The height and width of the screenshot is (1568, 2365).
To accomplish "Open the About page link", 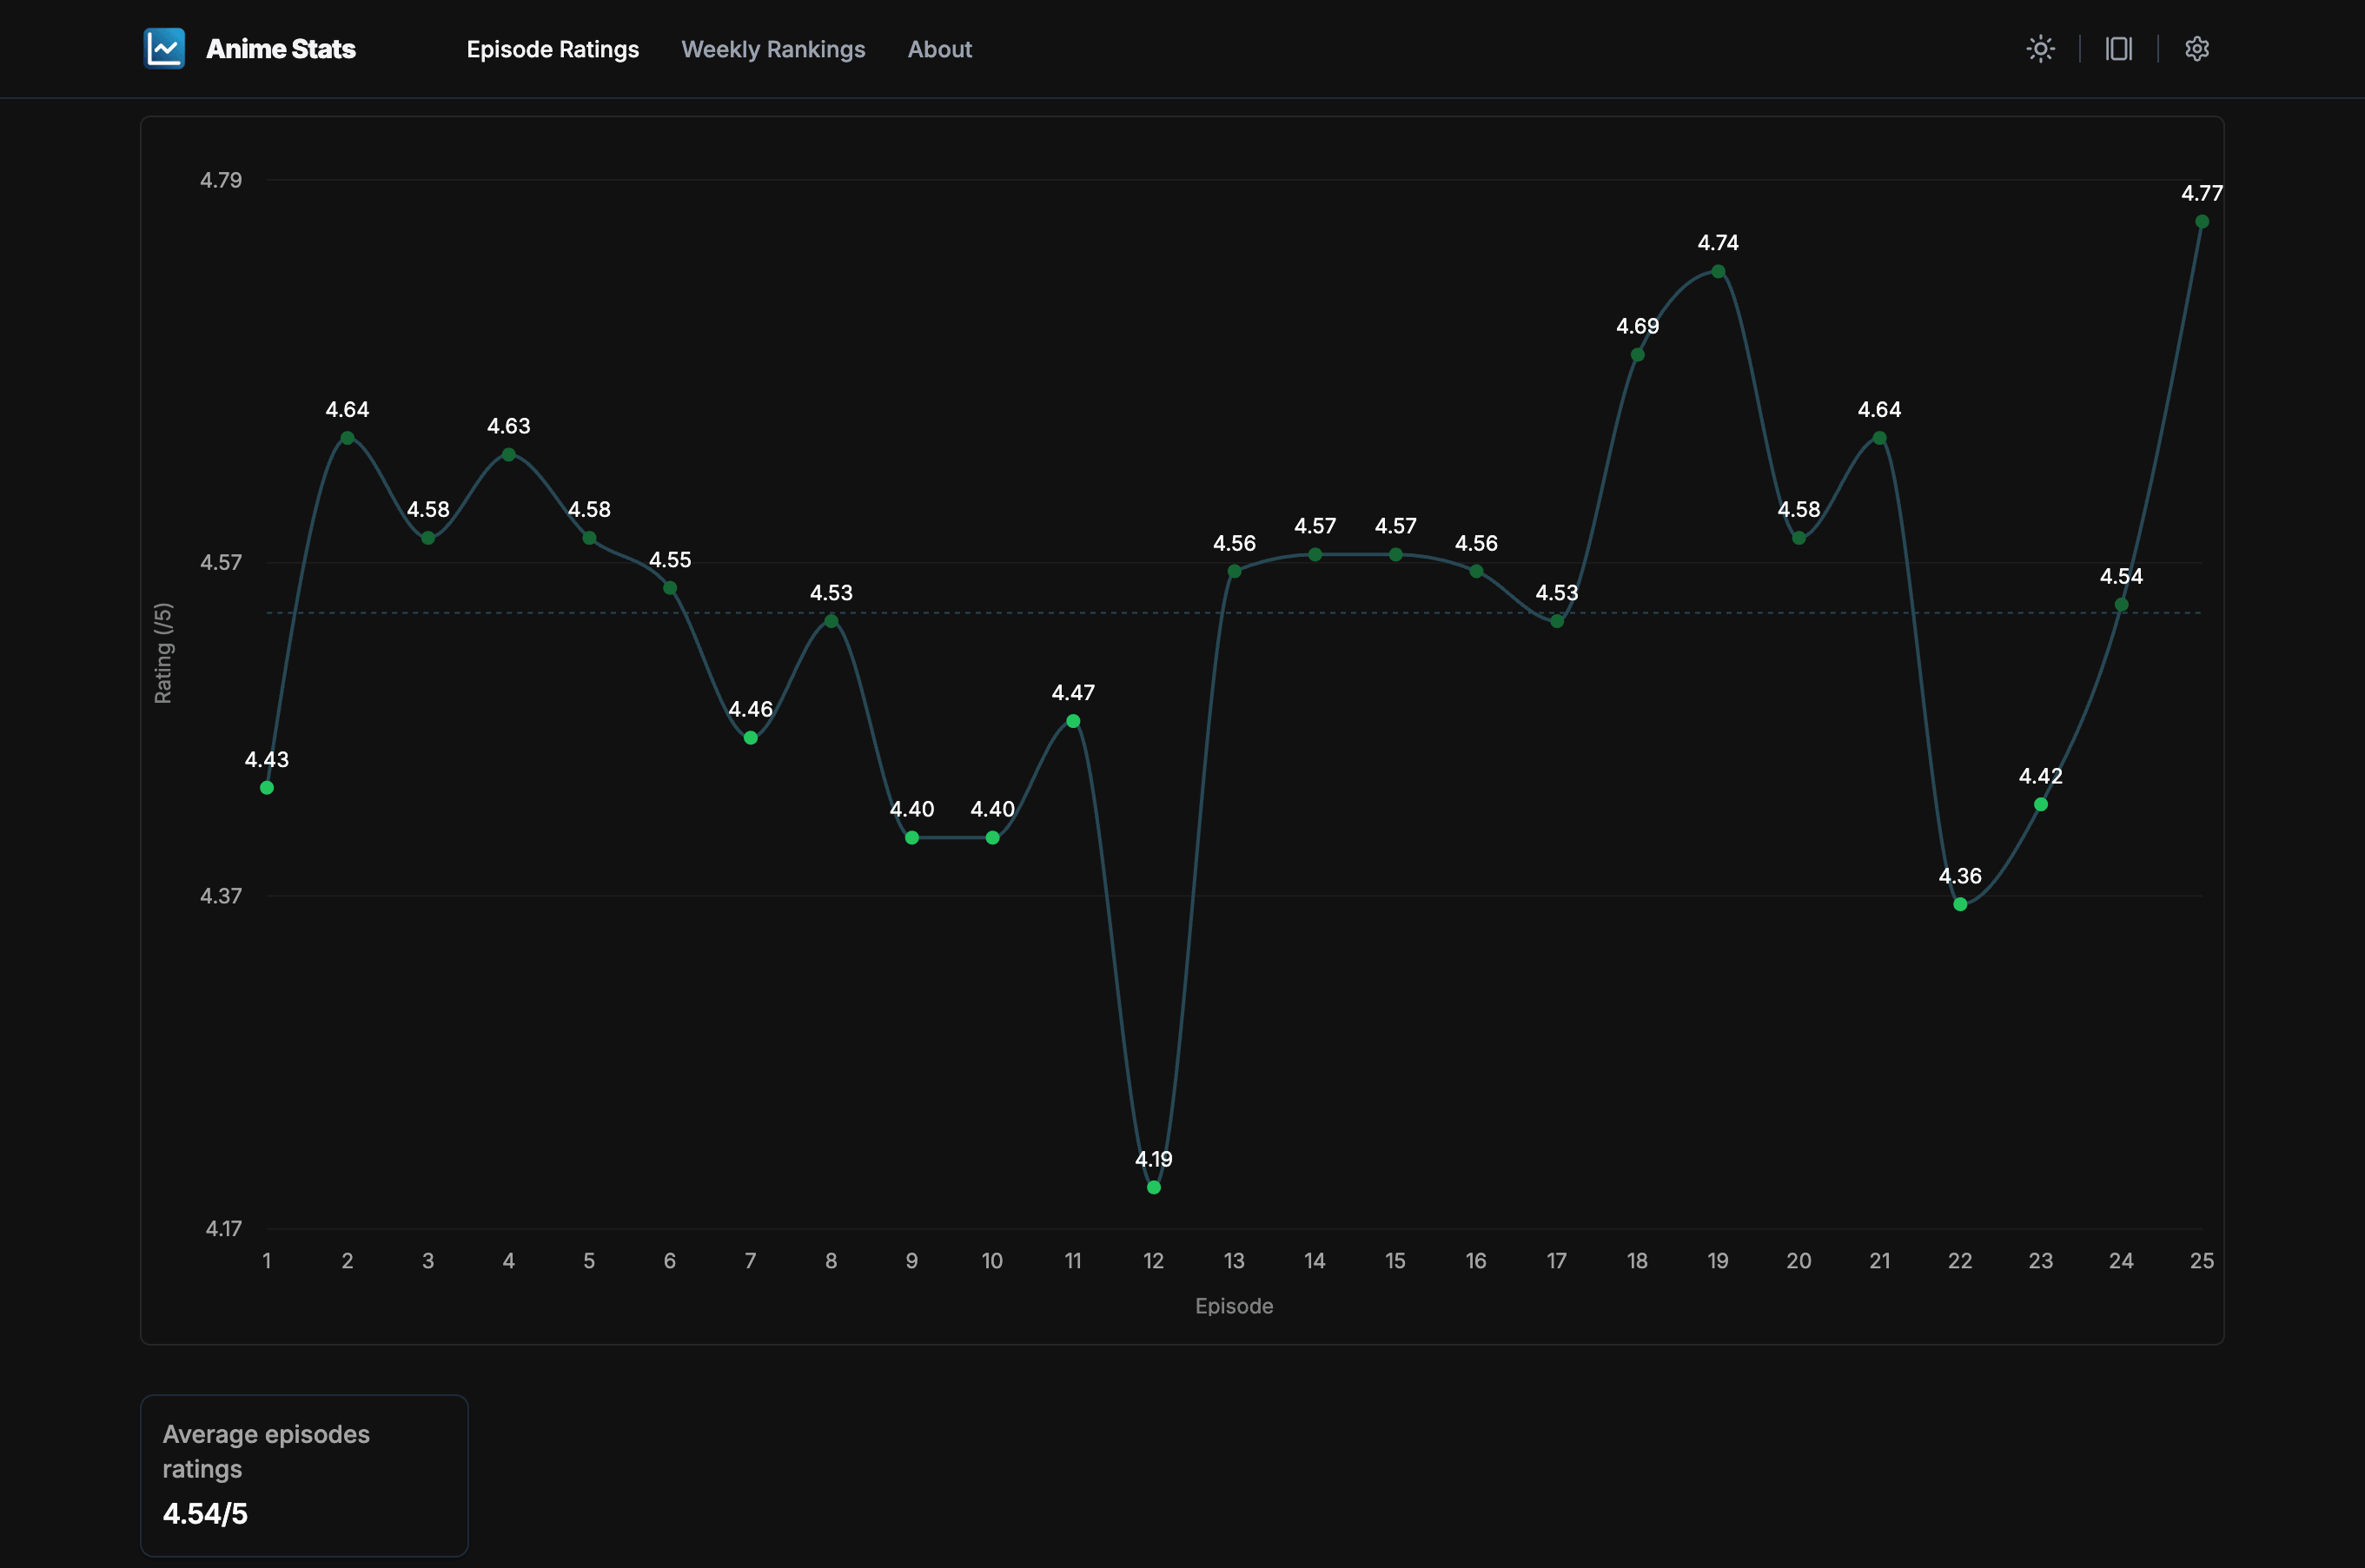I will (x=939, y=49).
